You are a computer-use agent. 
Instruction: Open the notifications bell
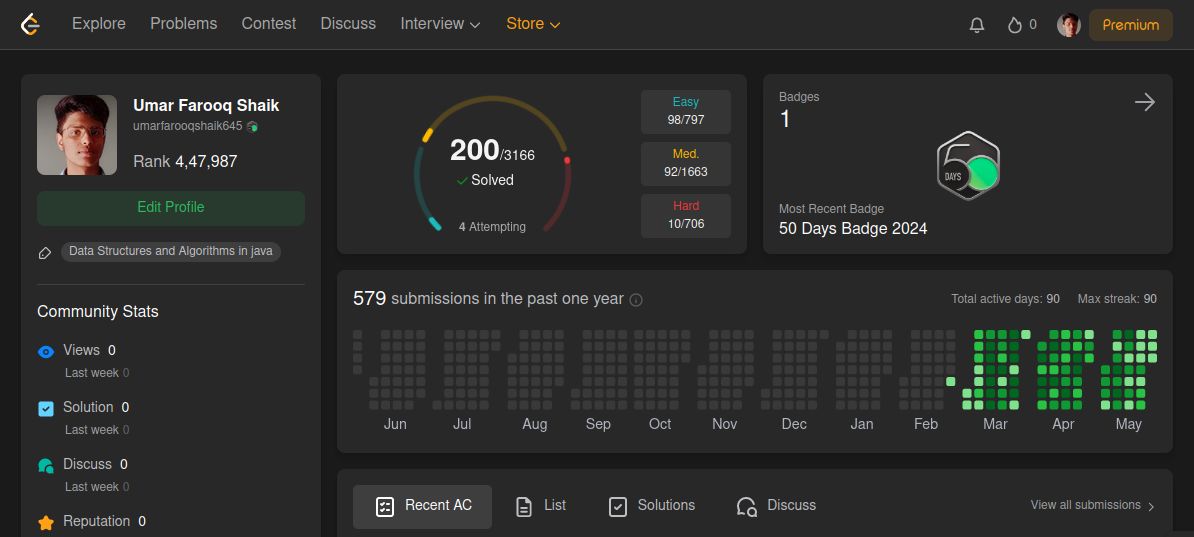(x=977, y=24)
